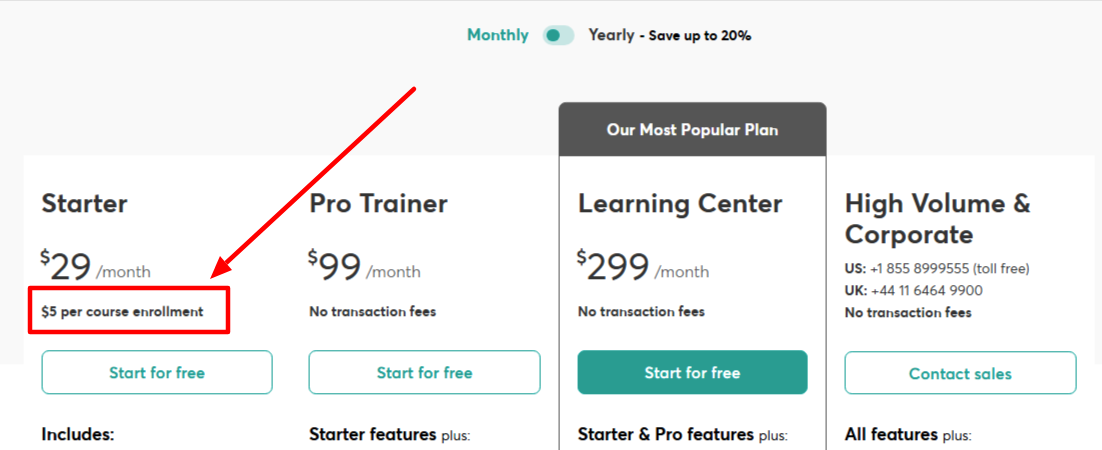Screen dimensions: 1102x450
Task: Select the Monthly billing label
Action: [x=497, y=35]
